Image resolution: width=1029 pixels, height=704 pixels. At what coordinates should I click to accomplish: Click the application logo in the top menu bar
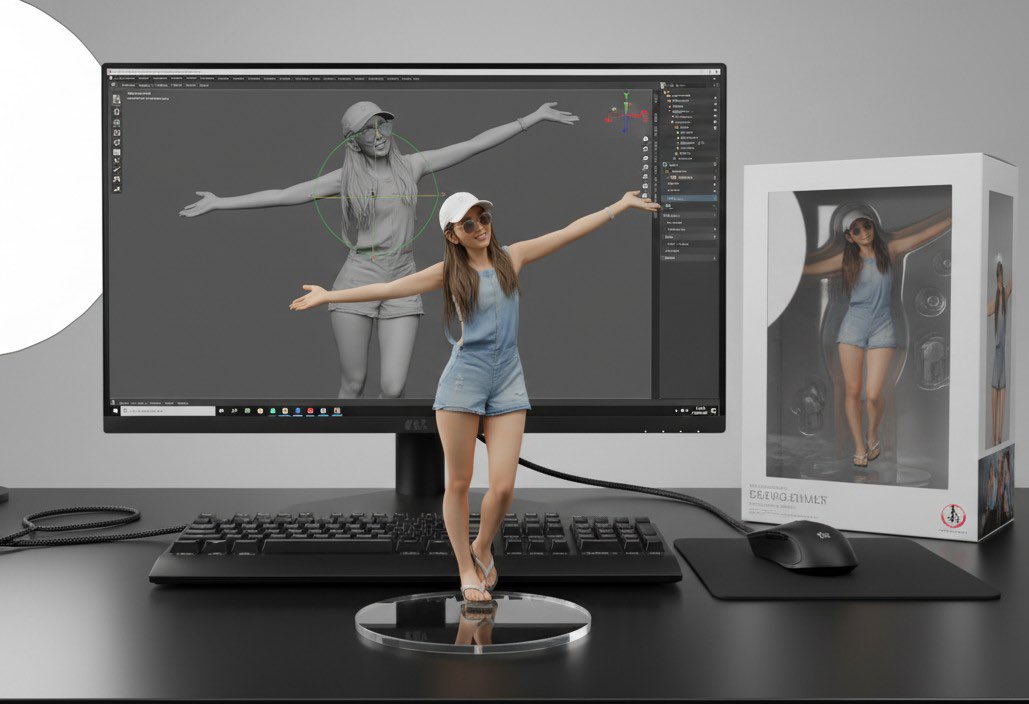pos(111,78)
